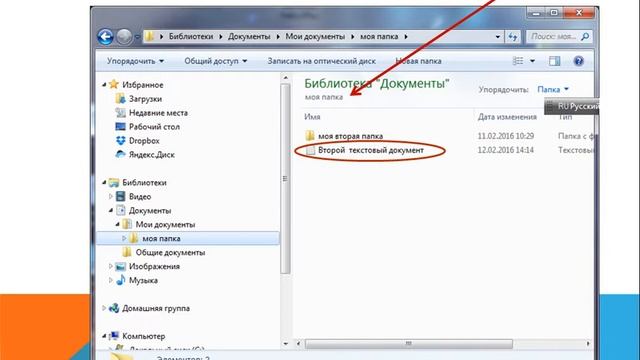
Task: Click the Музыка note icon
Action: [x=120, y=280]
